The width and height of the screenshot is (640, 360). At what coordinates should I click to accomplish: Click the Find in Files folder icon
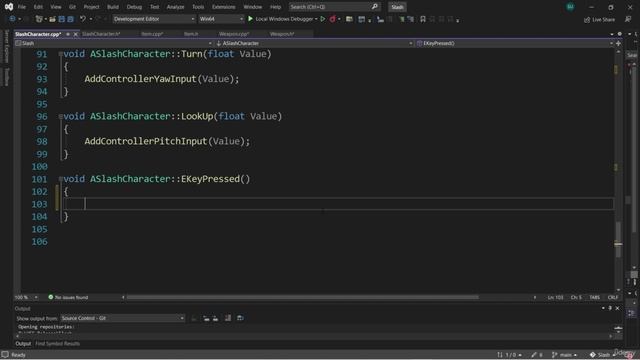point(349,19)
